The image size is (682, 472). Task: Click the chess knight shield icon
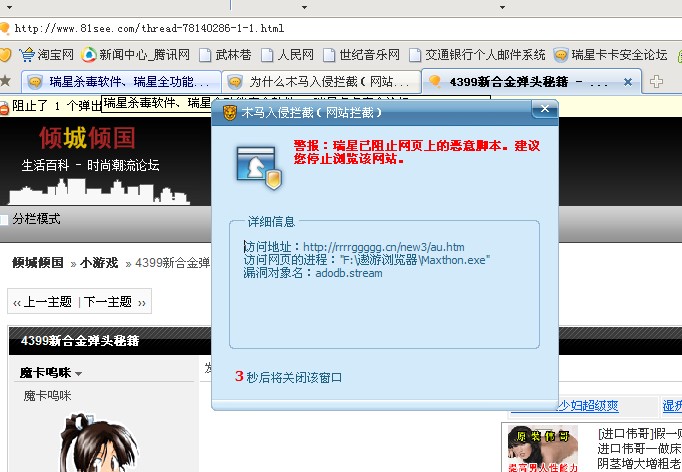point(260,168)
